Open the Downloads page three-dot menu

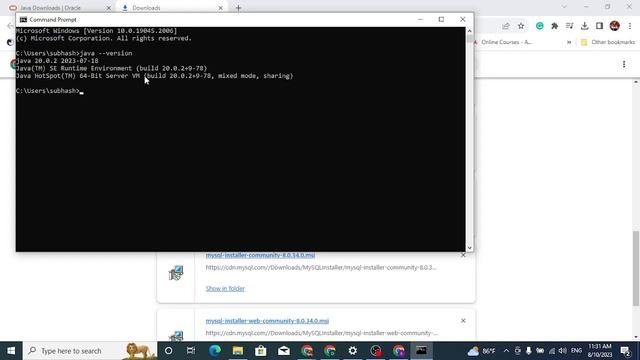[624, 64]
